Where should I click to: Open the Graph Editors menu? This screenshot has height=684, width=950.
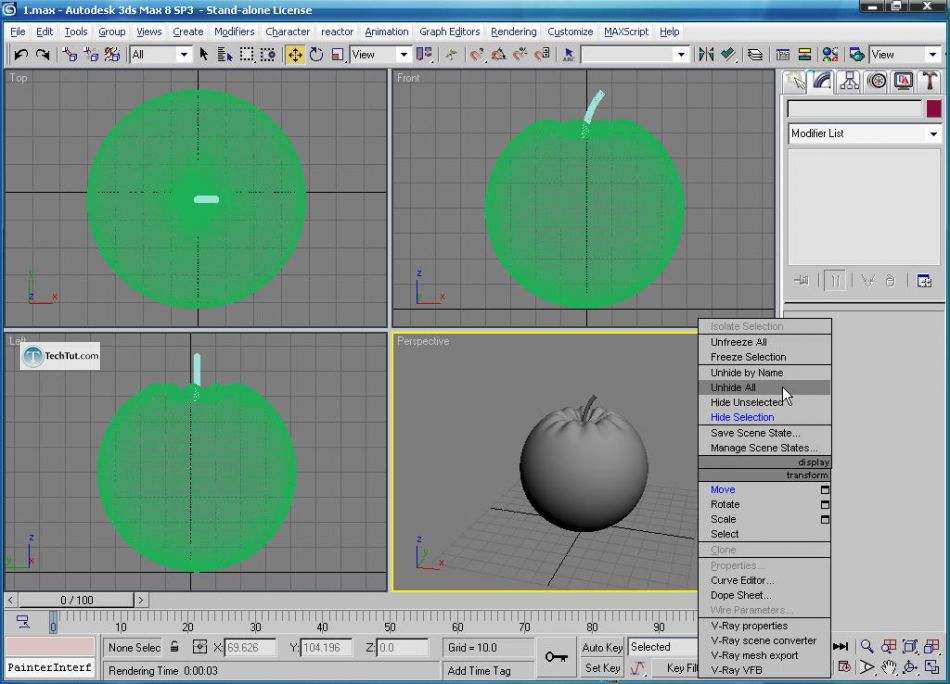click(449, 32)
